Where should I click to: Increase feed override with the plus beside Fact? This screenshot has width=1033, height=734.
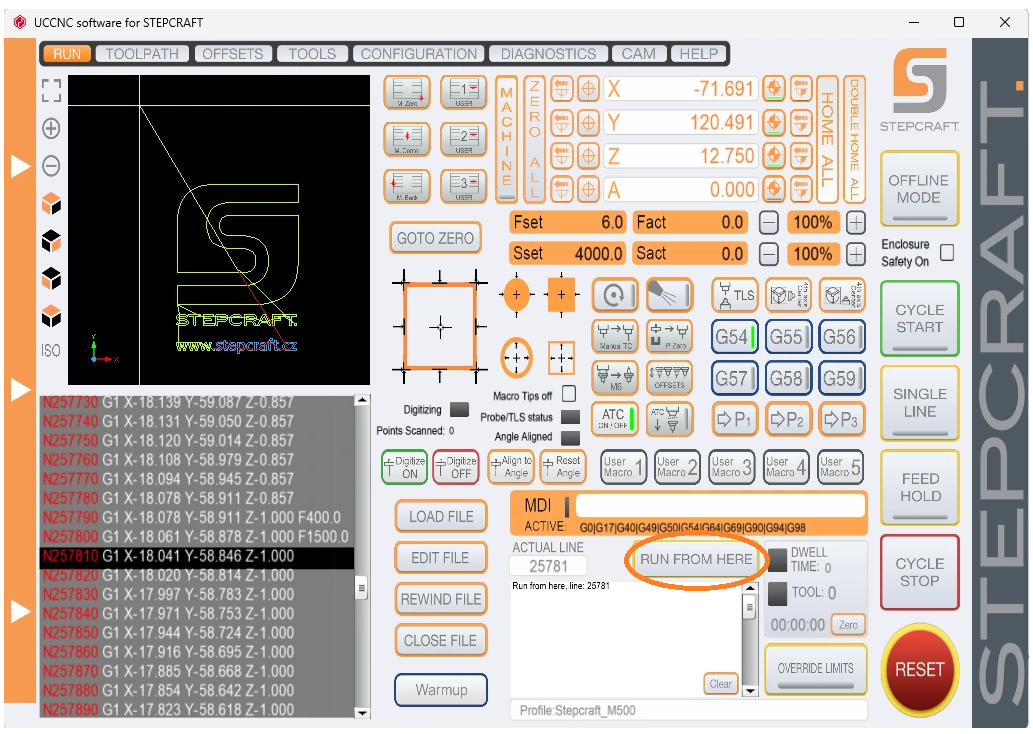[x=855, y=223]
